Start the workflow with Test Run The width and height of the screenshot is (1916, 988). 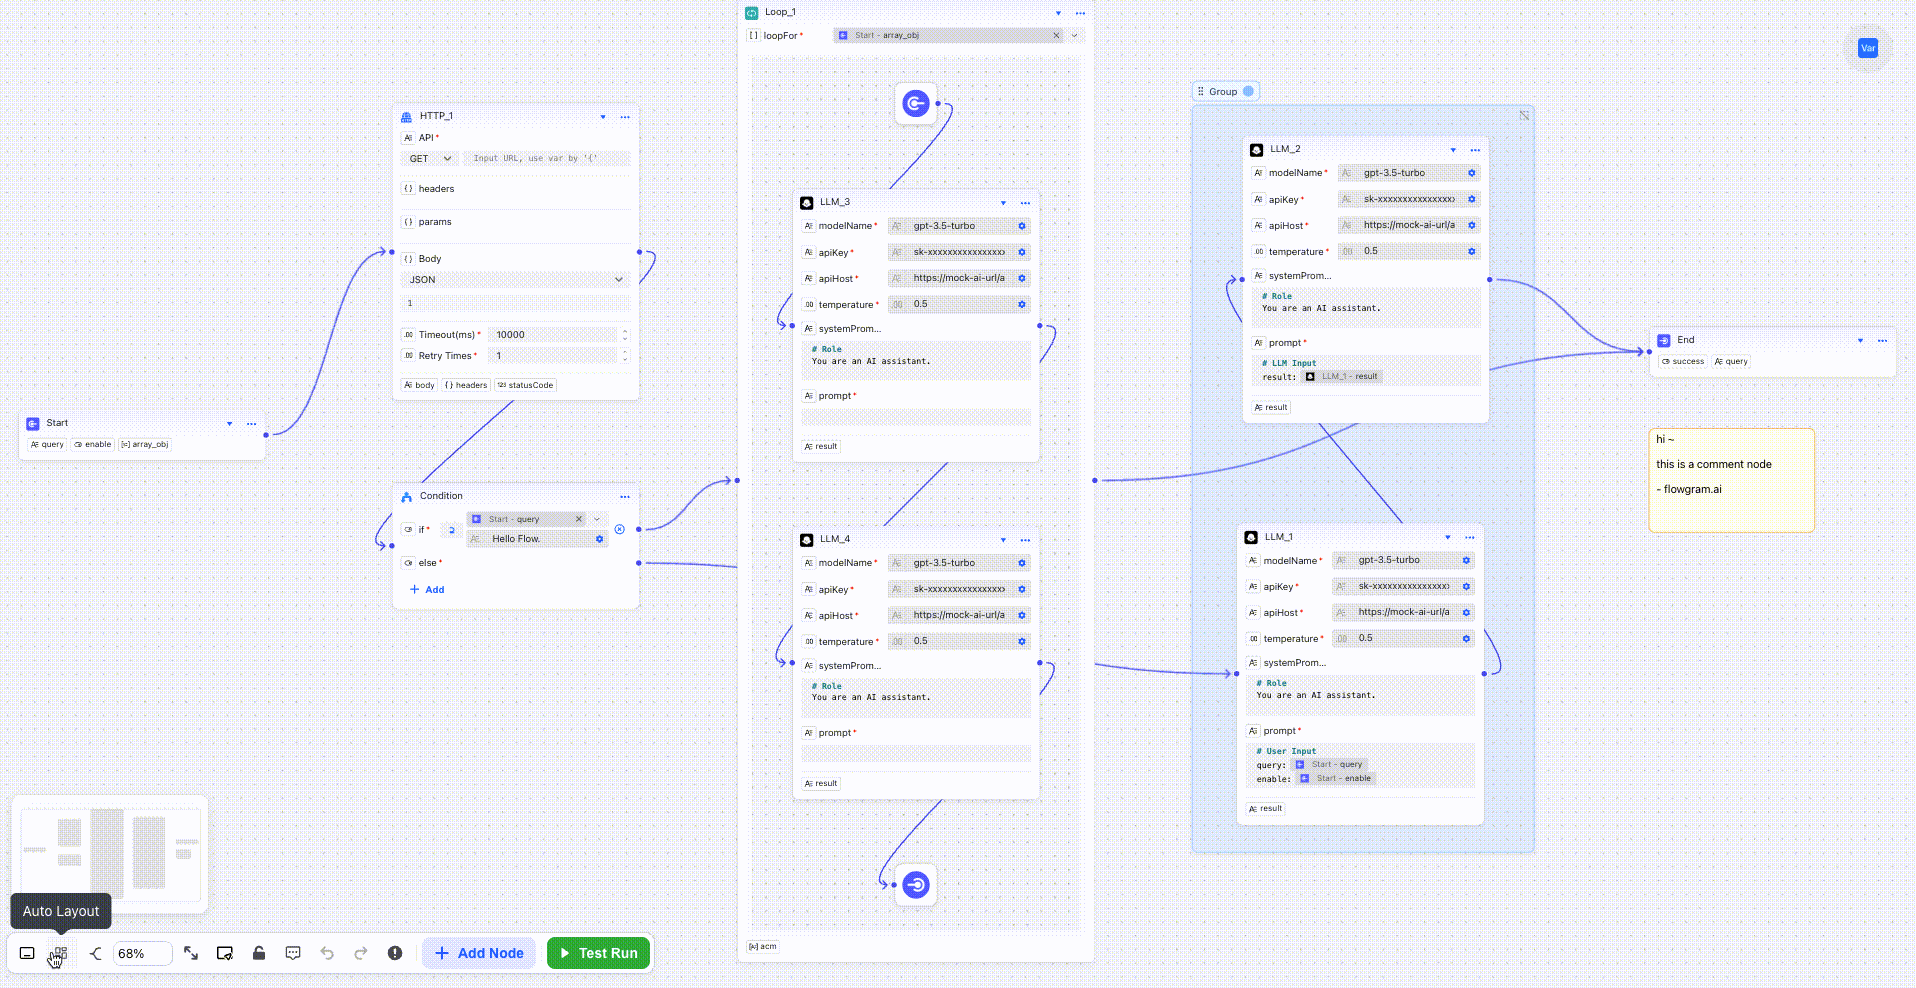pos(598,953)
